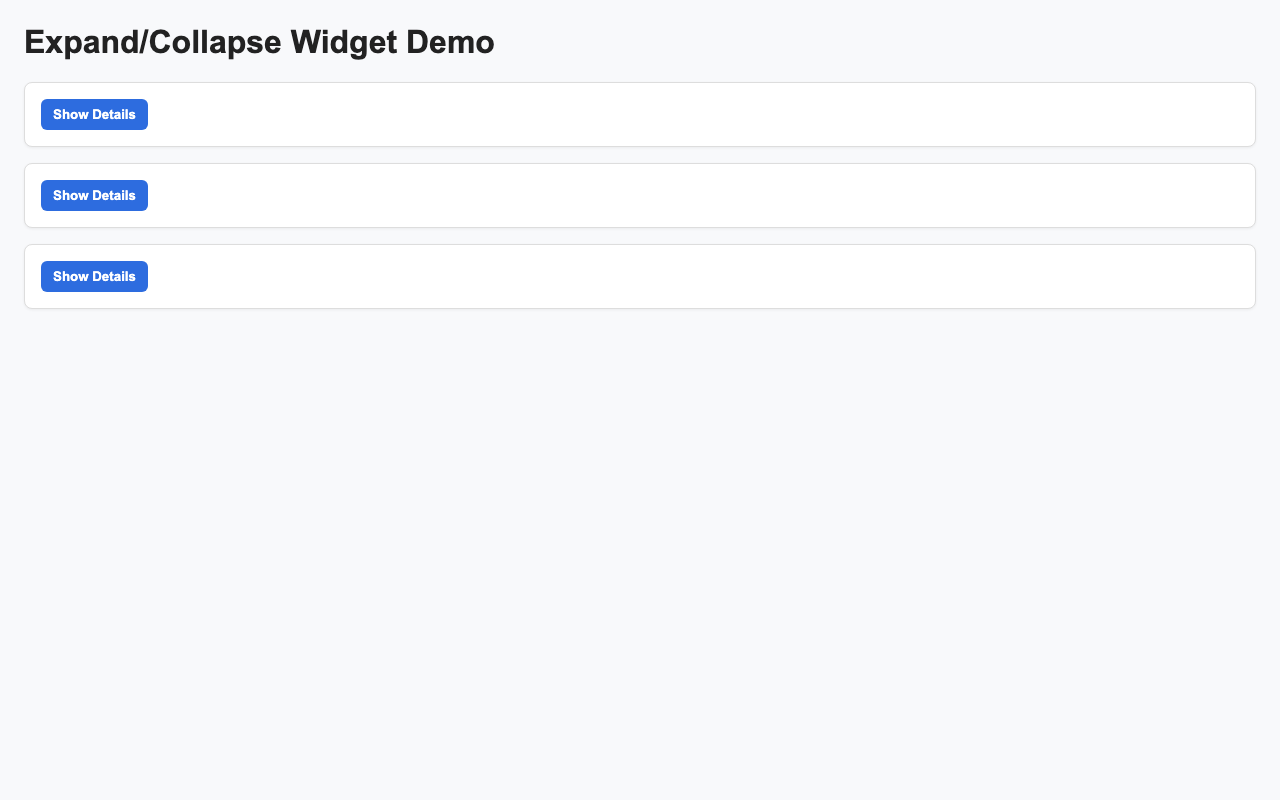The image size is (1280, 800).
Task: Select the third white card panel
Action: pos(640,276)
